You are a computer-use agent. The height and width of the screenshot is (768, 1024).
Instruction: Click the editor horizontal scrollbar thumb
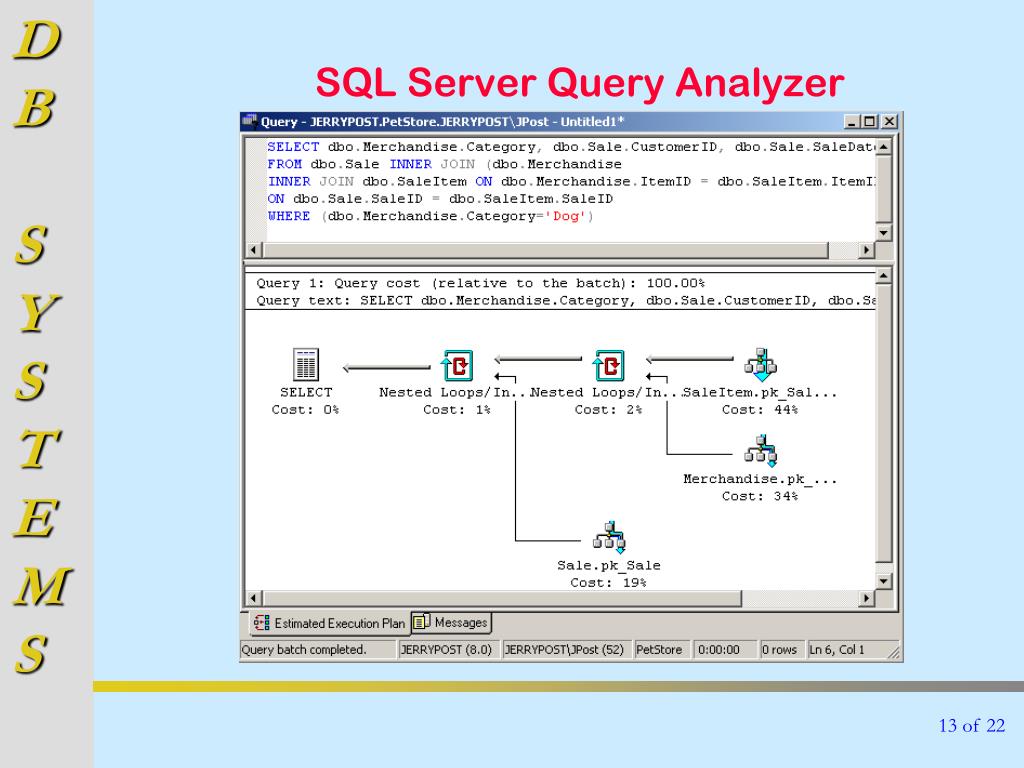pos(545,249)
